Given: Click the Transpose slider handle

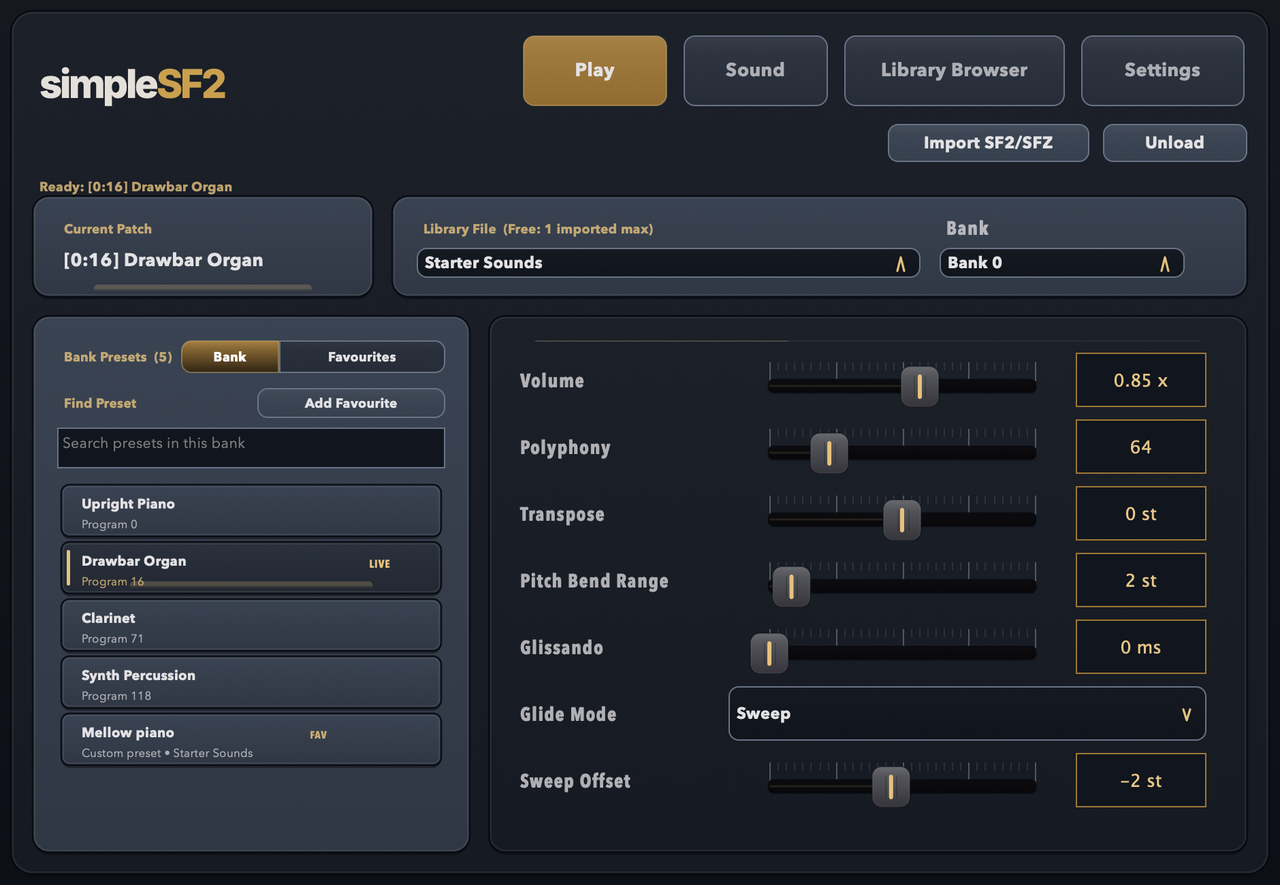Looking at the screenshot, I should pos(902,520).
